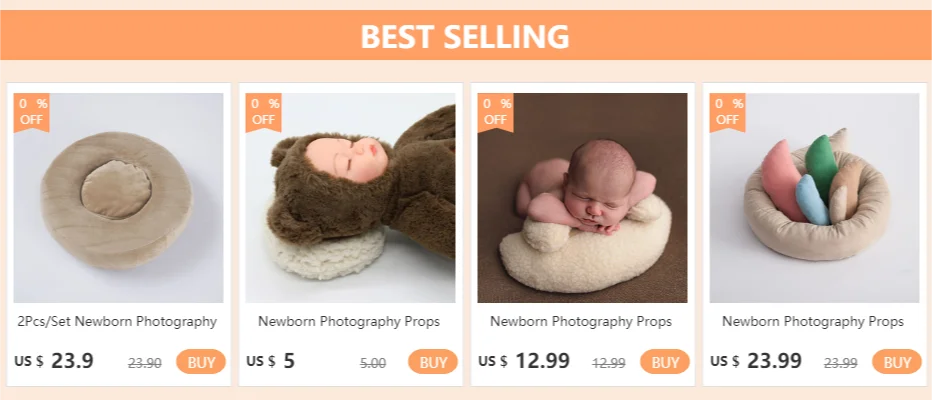The image size is (932, 400).
Task: Click the discount badge on the bear doll image
Action: coord(265,110)
